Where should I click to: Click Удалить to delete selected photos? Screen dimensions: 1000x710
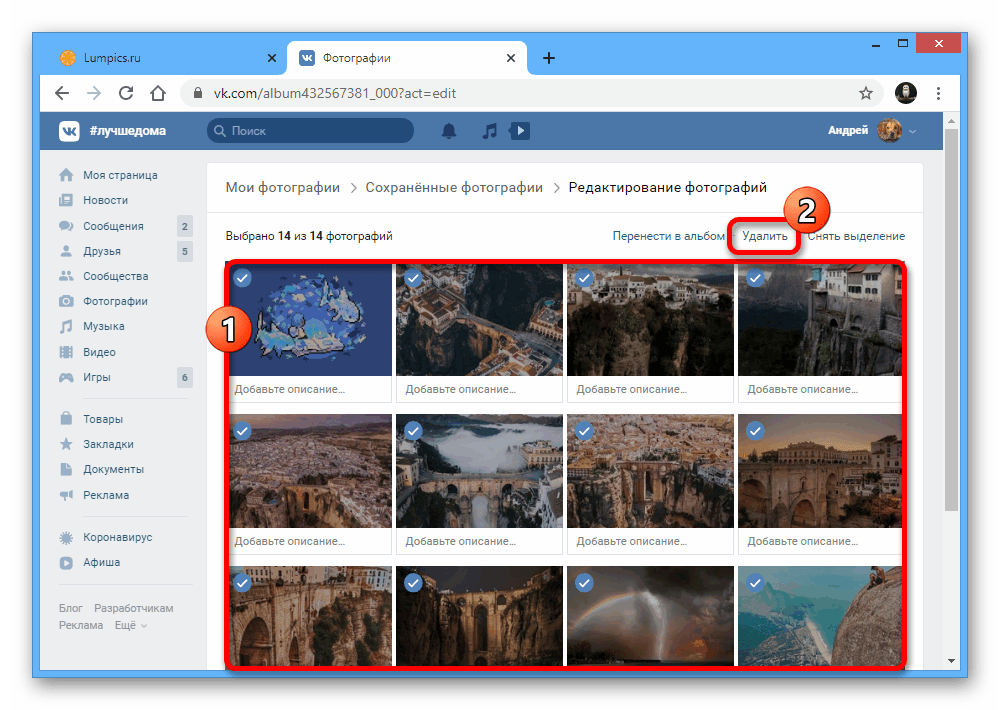(765, 236)
